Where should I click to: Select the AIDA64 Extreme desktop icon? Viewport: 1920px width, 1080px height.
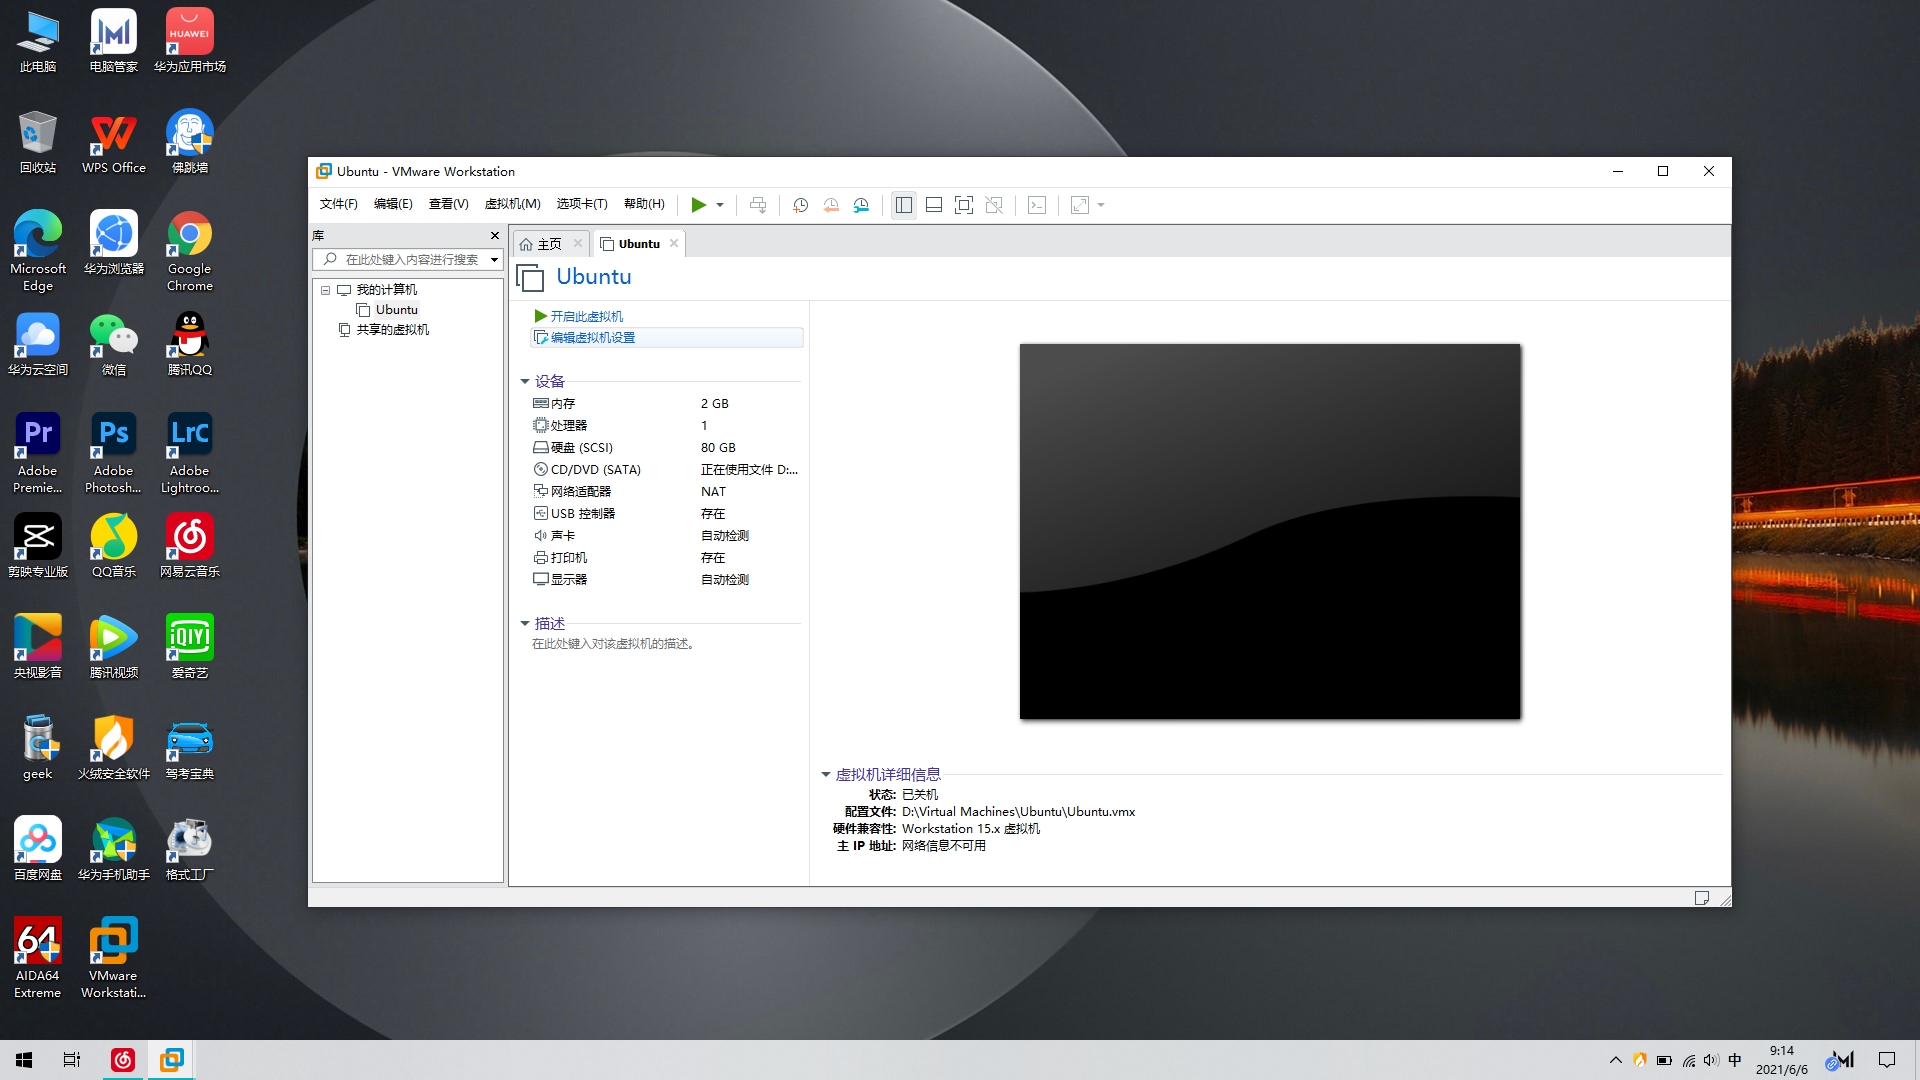click(x=38, y=957)
